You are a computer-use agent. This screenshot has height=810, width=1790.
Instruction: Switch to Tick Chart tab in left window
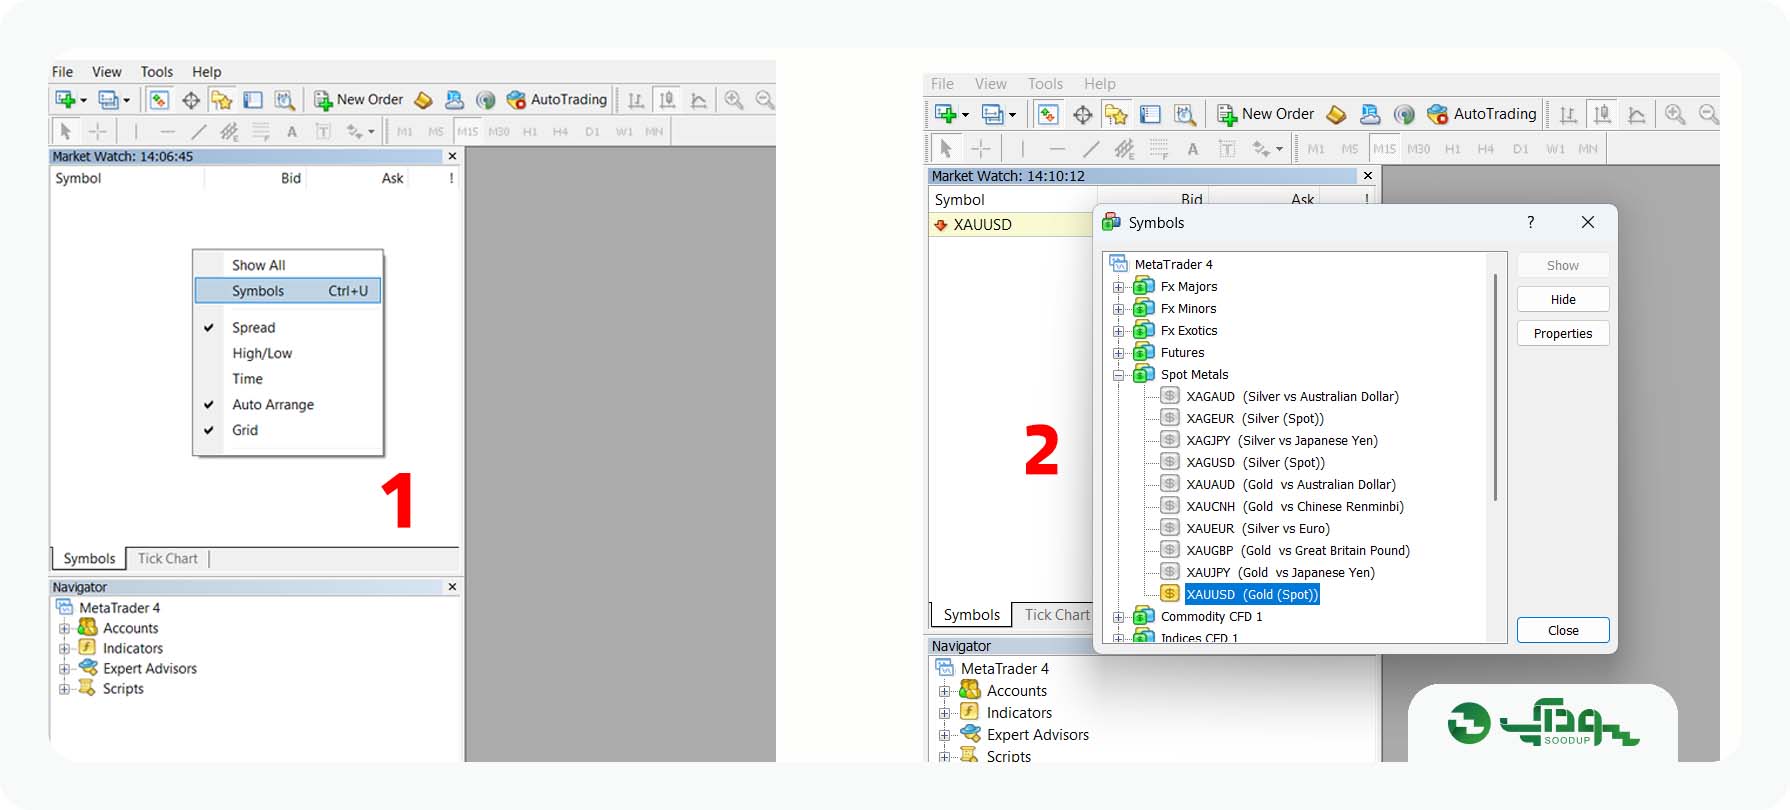tap(168, 559)
